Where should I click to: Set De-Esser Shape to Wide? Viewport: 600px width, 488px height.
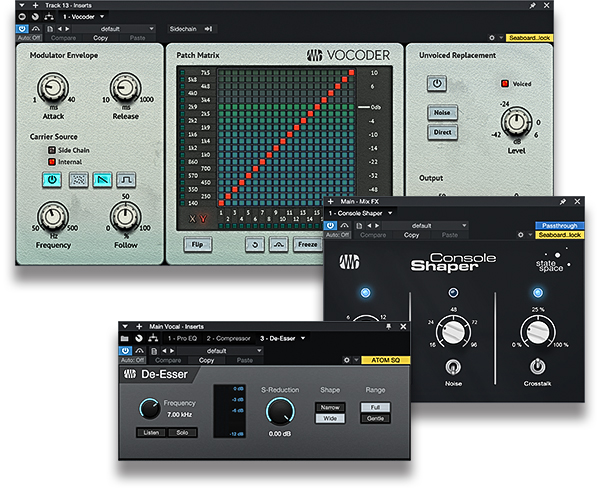(x=330, y=418)
